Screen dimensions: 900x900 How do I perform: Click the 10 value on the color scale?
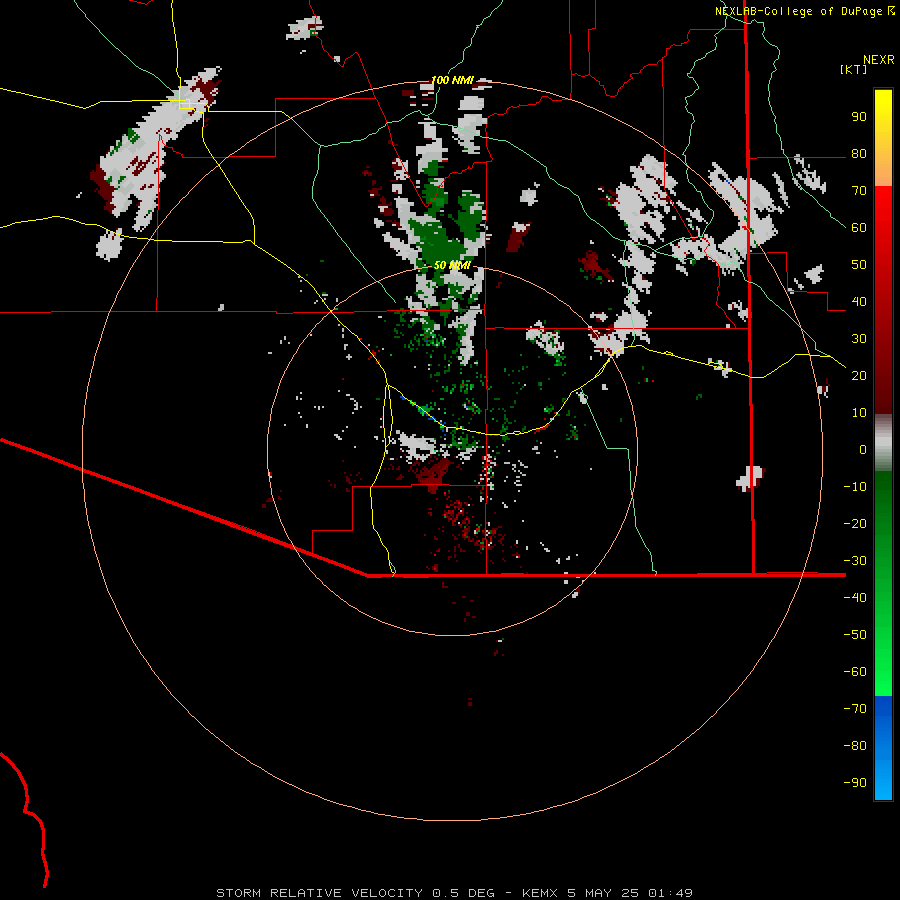[859, 413]
